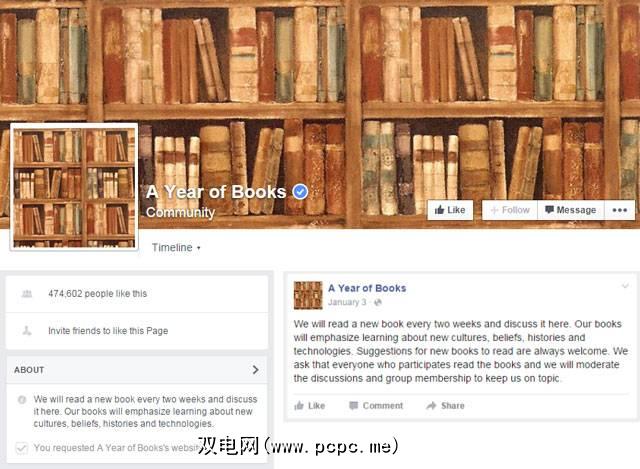Click the info icon in About description
This screenshot has width=640, height=469.
[x=22, y=399]
